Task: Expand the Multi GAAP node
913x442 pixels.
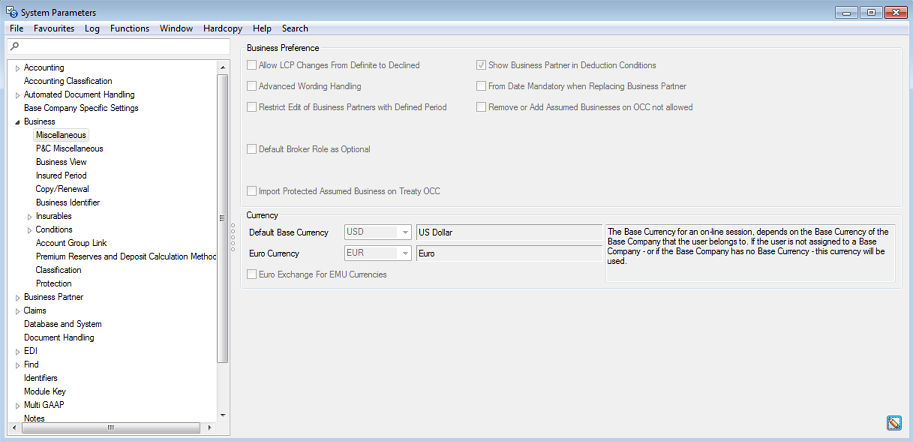Action: (x=17, y=405)
